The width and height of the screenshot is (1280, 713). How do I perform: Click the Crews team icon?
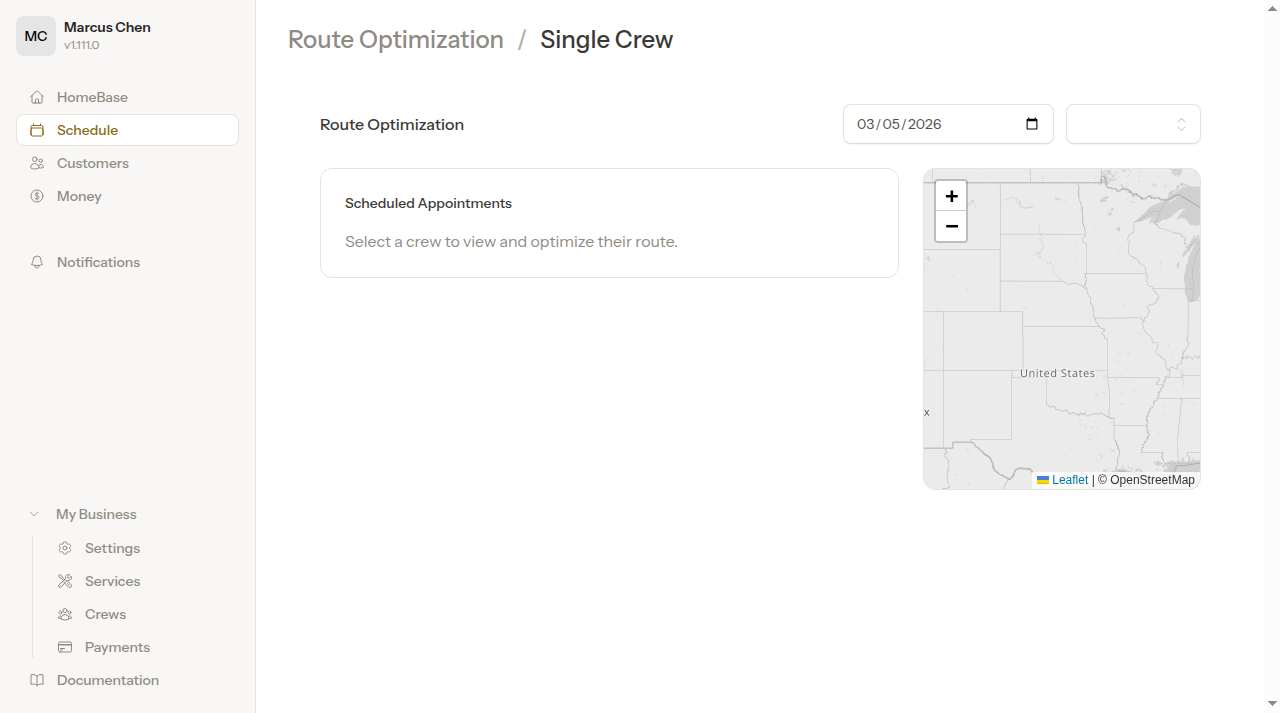(65, 614)
